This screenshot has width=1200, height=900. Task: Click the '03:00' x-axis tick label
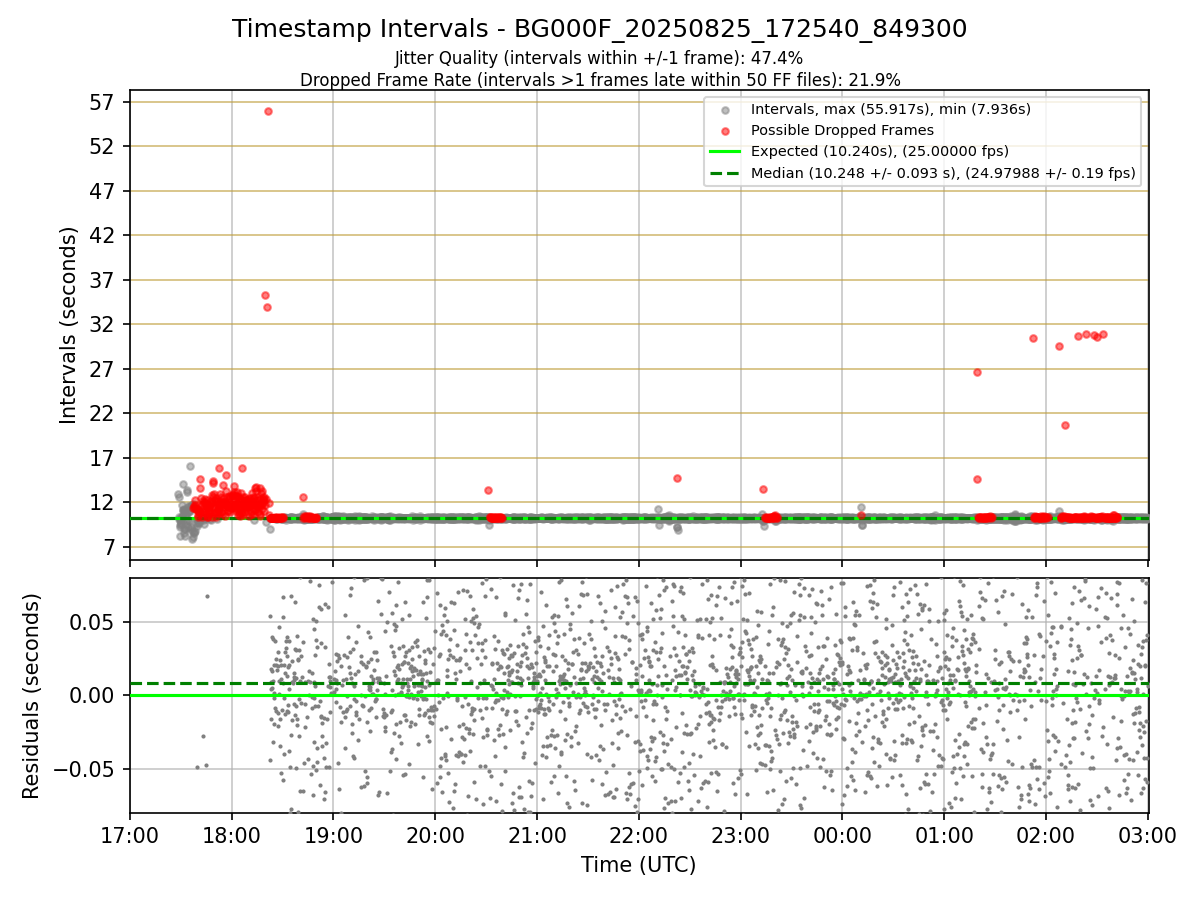(1148, 836)
